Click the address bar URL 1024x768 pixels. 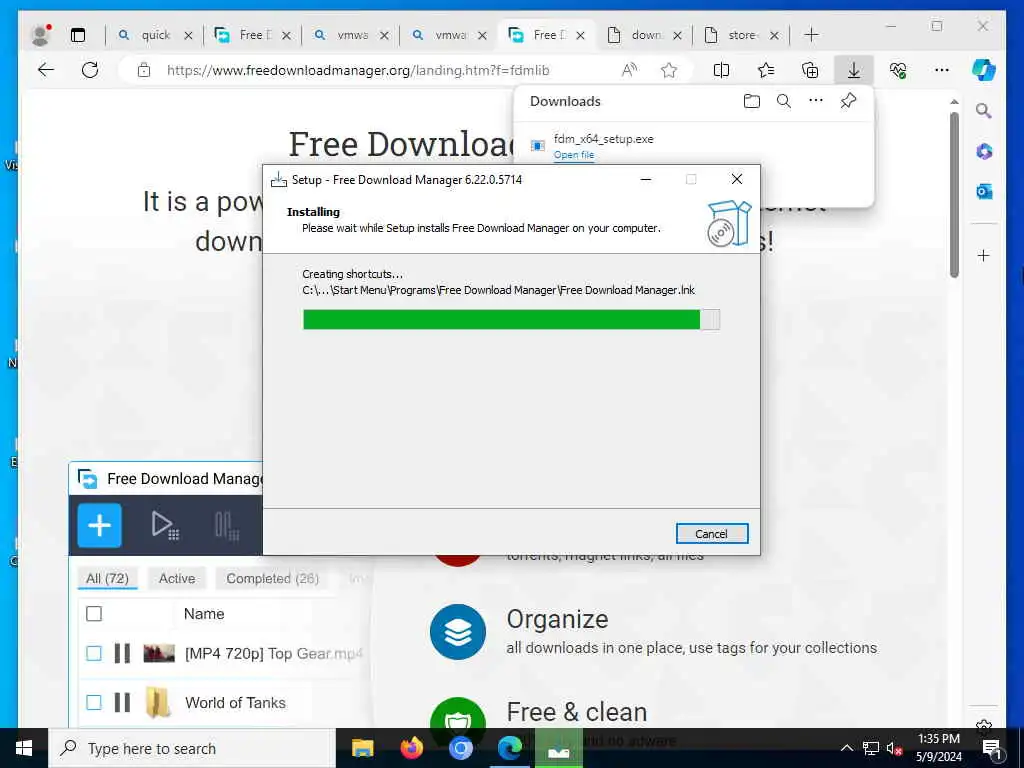tap(358, 70)
